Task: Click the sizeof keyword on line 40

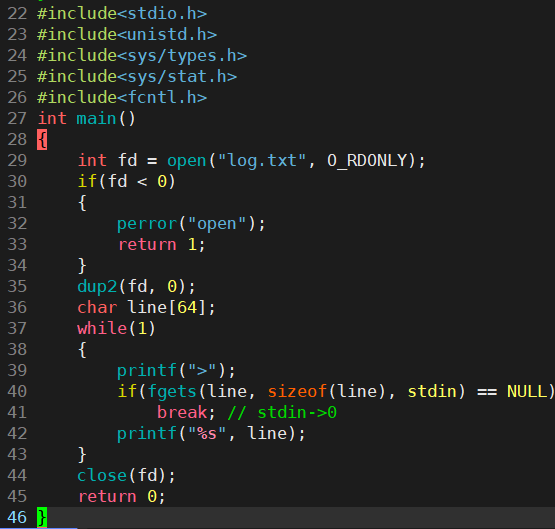Action: click(297, 392)
